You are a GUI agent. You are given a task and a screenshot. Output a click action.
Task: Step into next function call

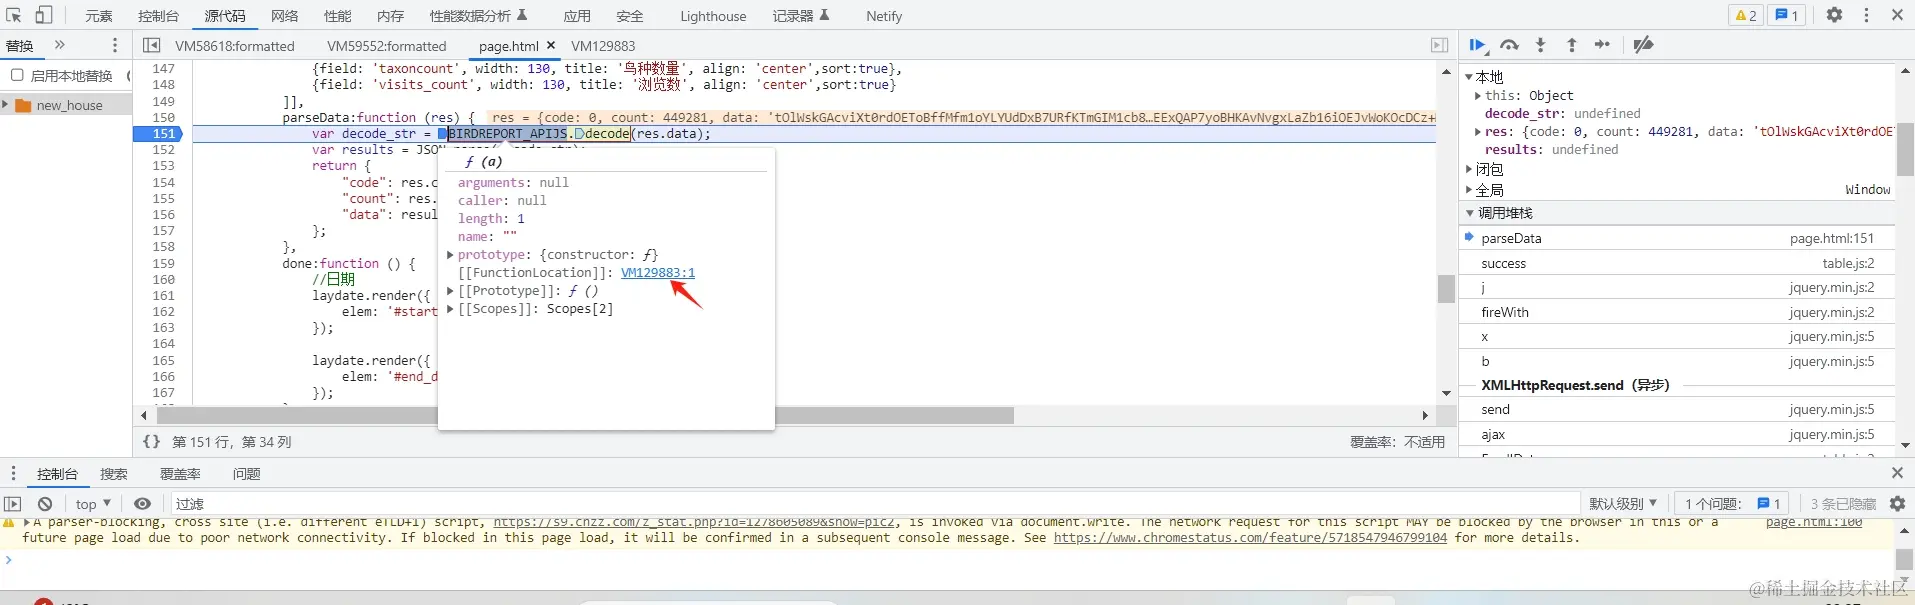(1540, 45)
